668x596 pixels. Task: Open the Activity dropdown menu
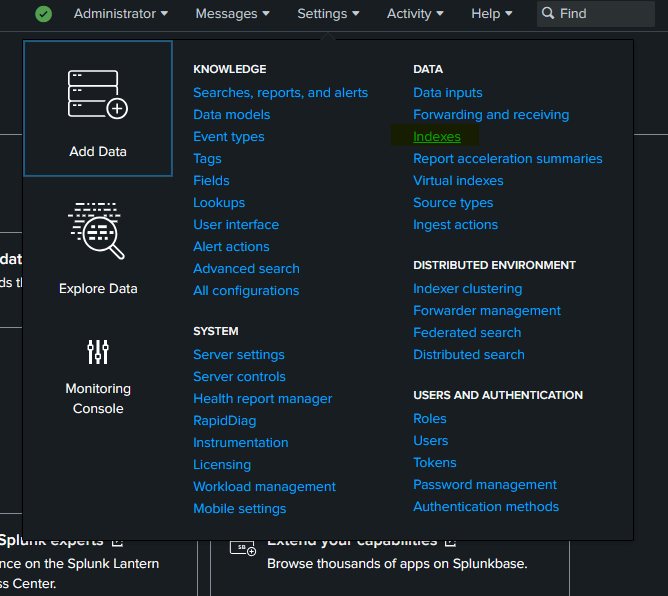pyautogui.click(x=415, y=14)
